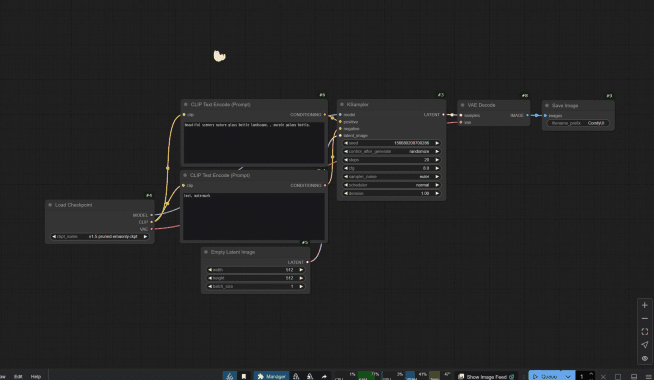Click the positive prompt text area

(x=254, y=143)
